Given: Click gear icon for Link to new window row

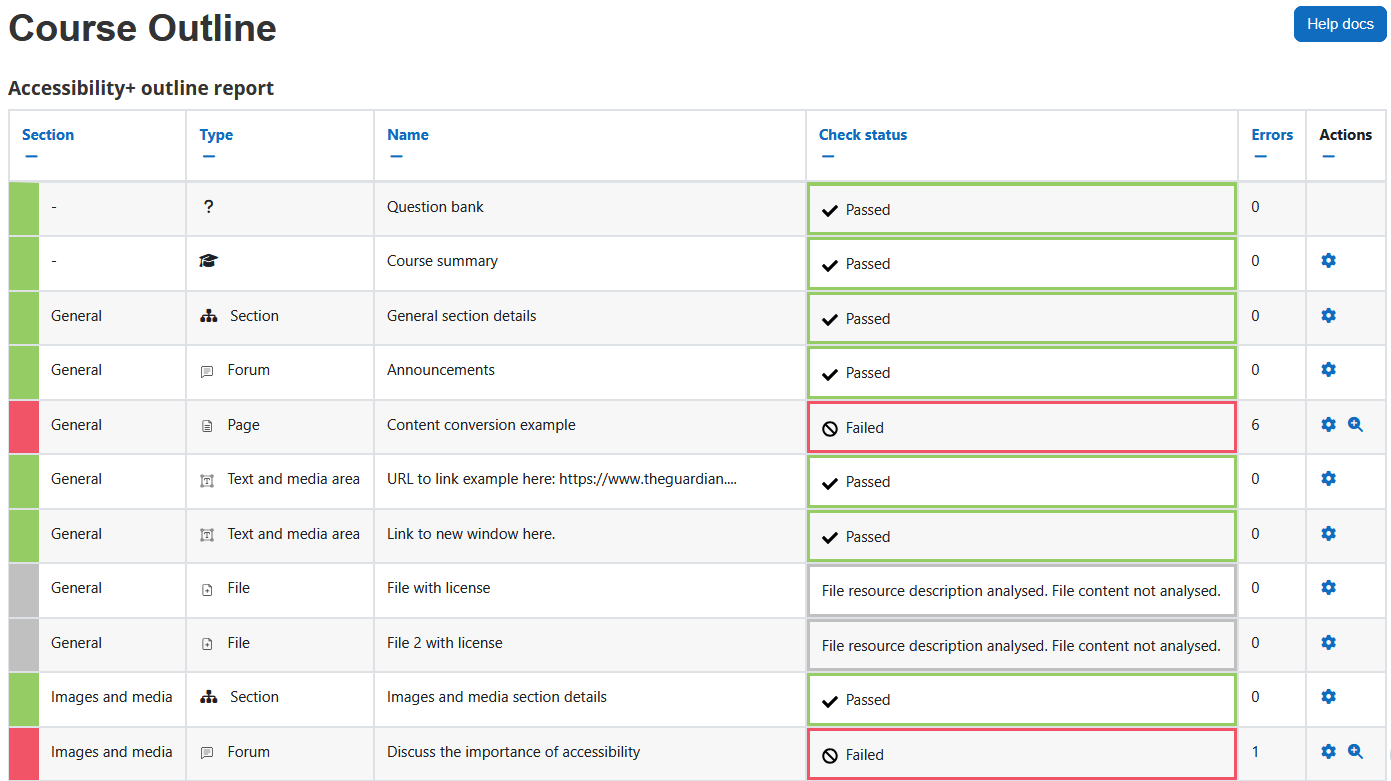Looking at the screenshot, I should point(1328,534).
